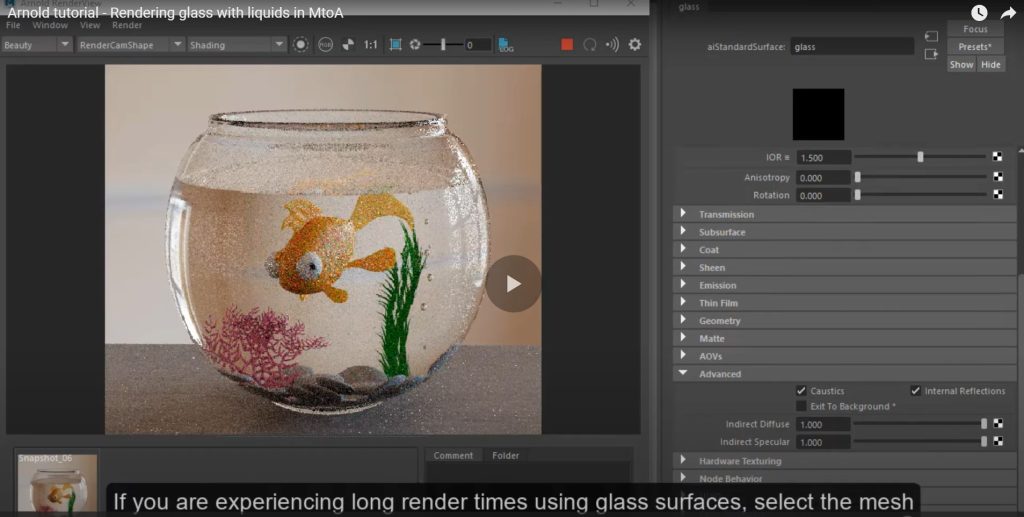Click the Show button

tap(961, 64)
